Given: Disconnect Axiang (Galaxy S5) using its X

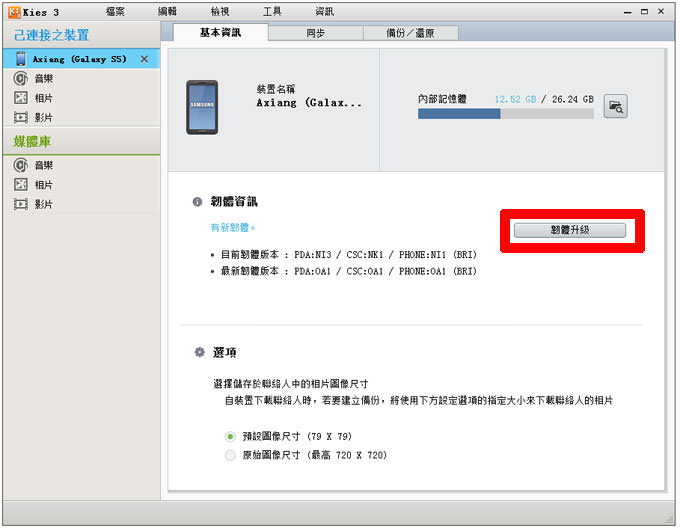Looking at the screenshot, I should (144, 59).
